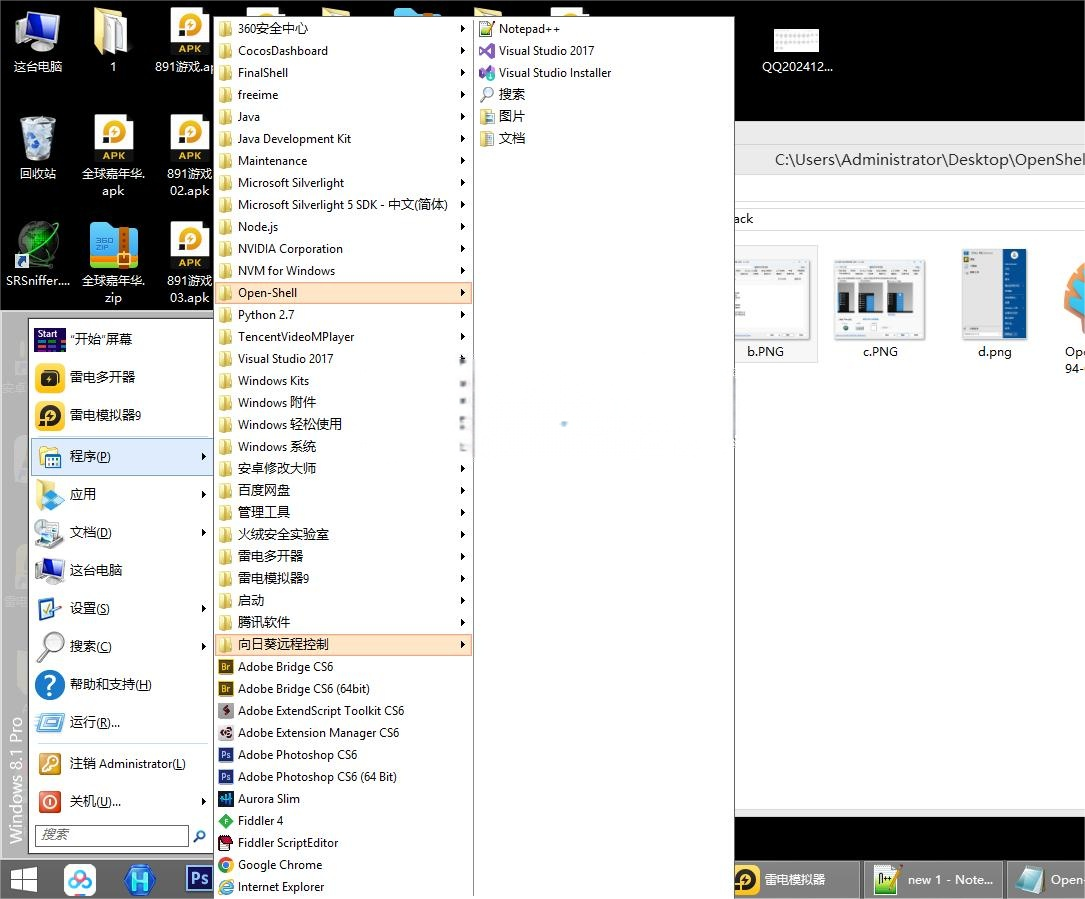Screen dimensions: 1085x899
Task: Select the 火绒安全实验室 folder entry
Action: 344,534
